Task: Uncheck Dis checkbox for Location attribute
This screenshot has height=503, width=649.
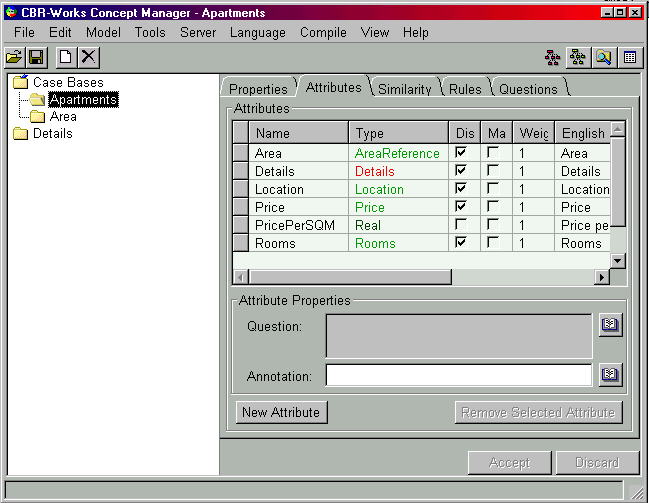Action: (461, 188)
